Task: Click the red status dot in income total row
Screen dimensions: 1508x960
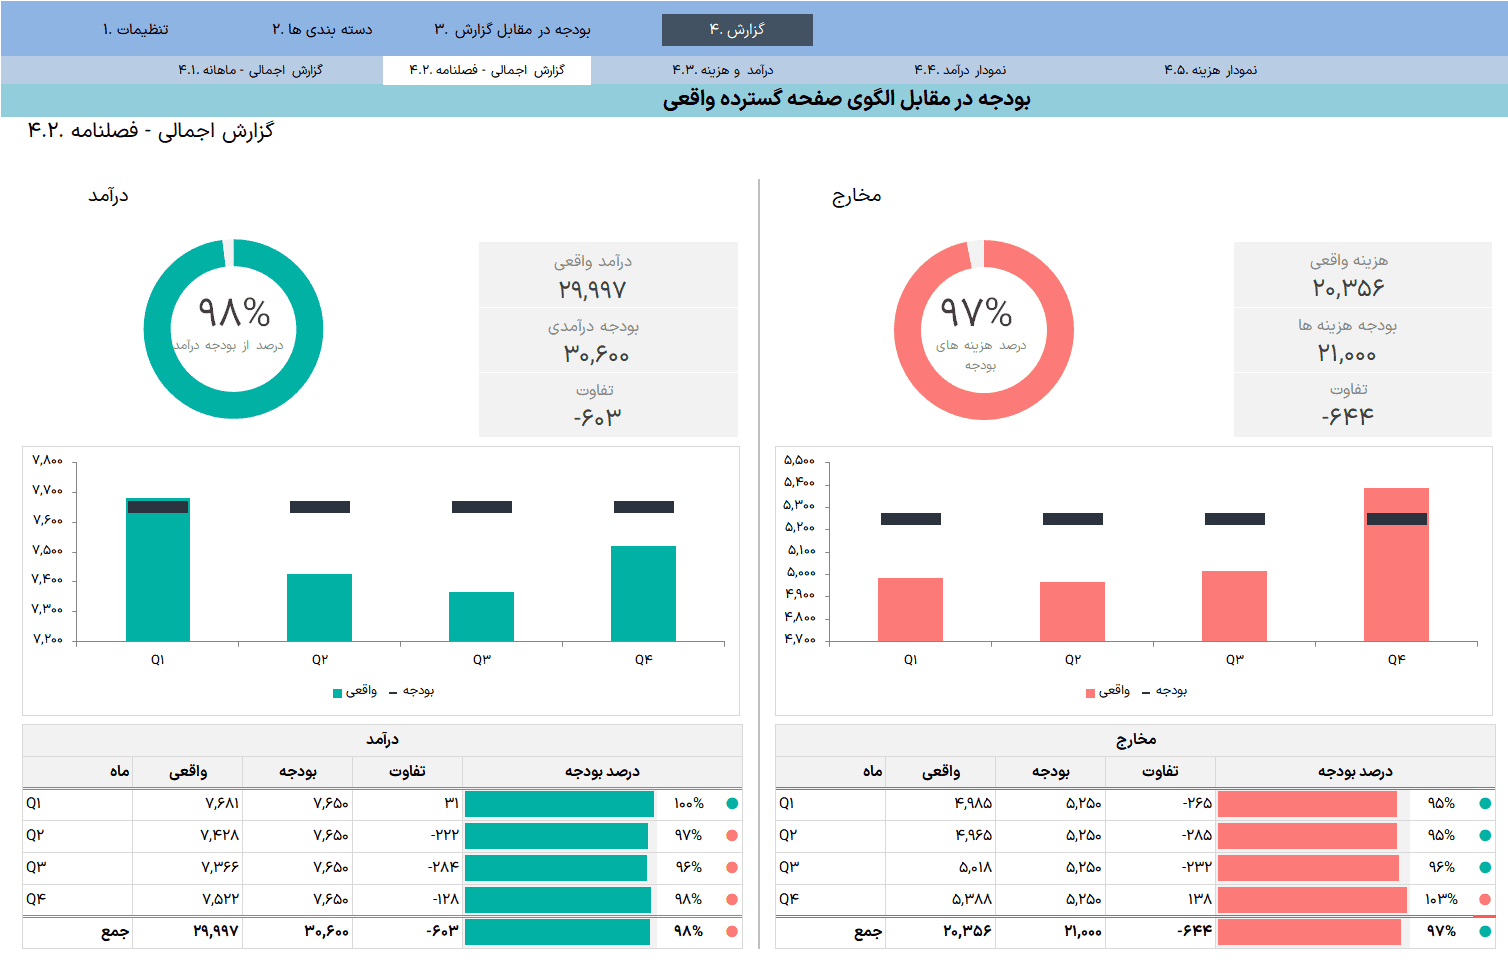Action: (x=732, y=931)
